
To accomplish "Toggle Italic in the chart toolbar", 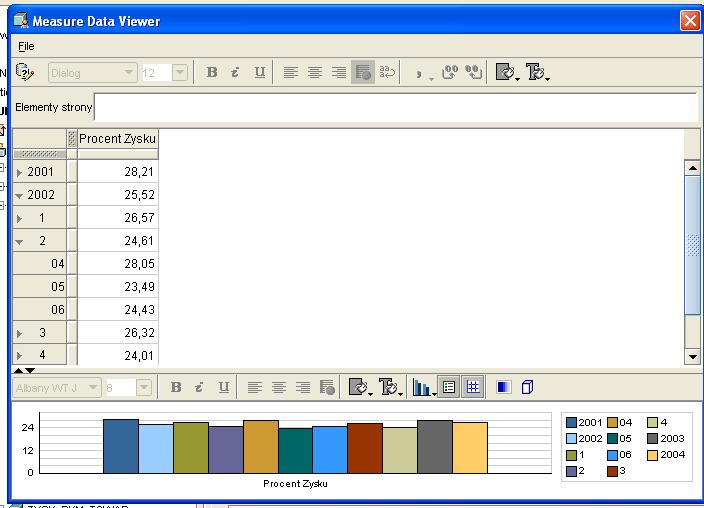I will (199, 387).
